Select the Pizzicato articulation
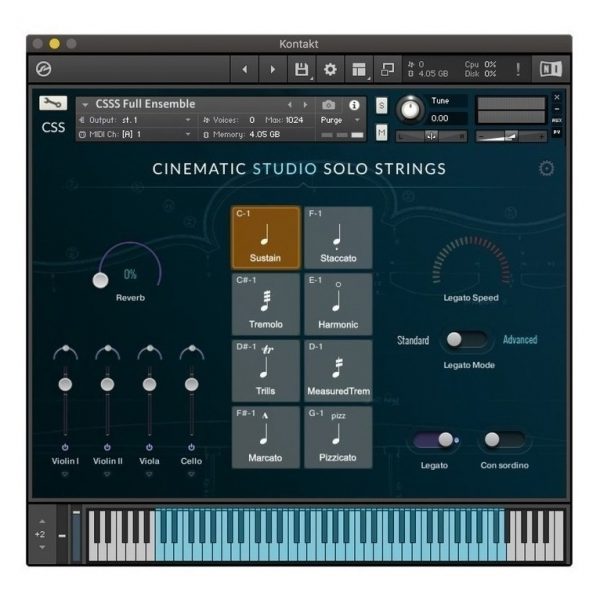This screenshot has width=600, height=600. 338,437
